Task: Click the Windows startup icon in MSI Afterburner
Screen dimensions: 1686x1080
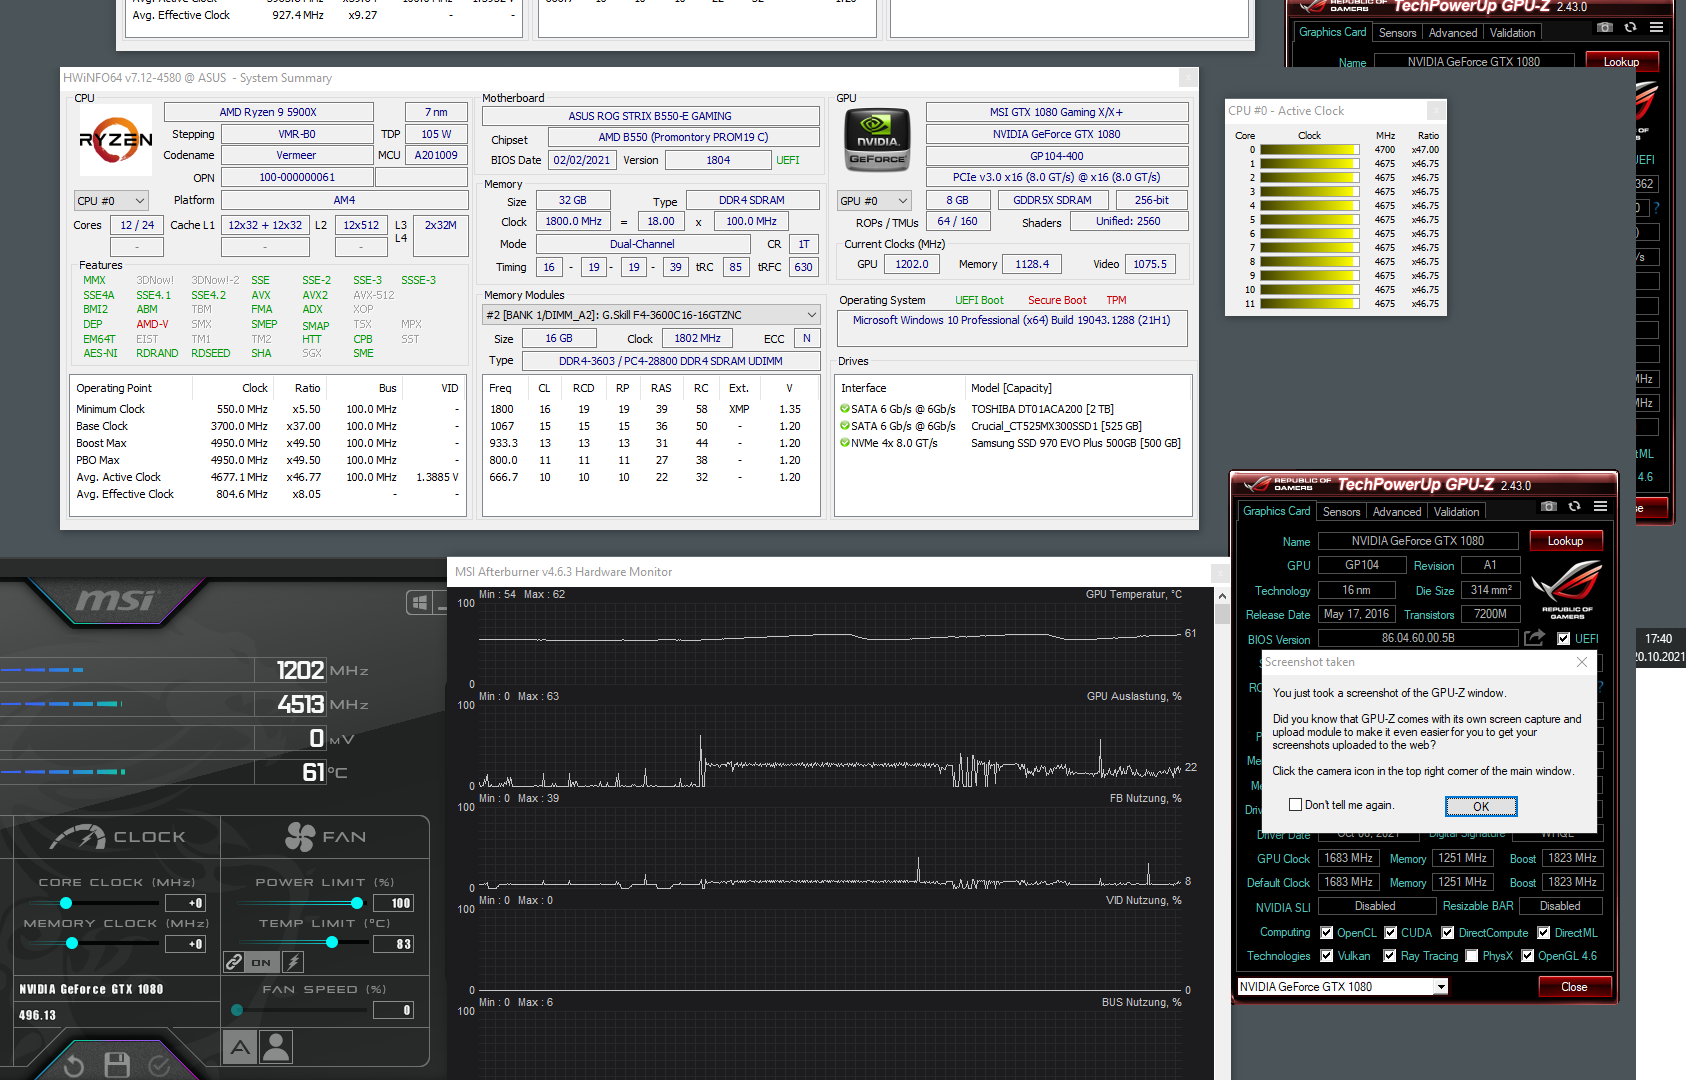Action: [x=420, y=602]
